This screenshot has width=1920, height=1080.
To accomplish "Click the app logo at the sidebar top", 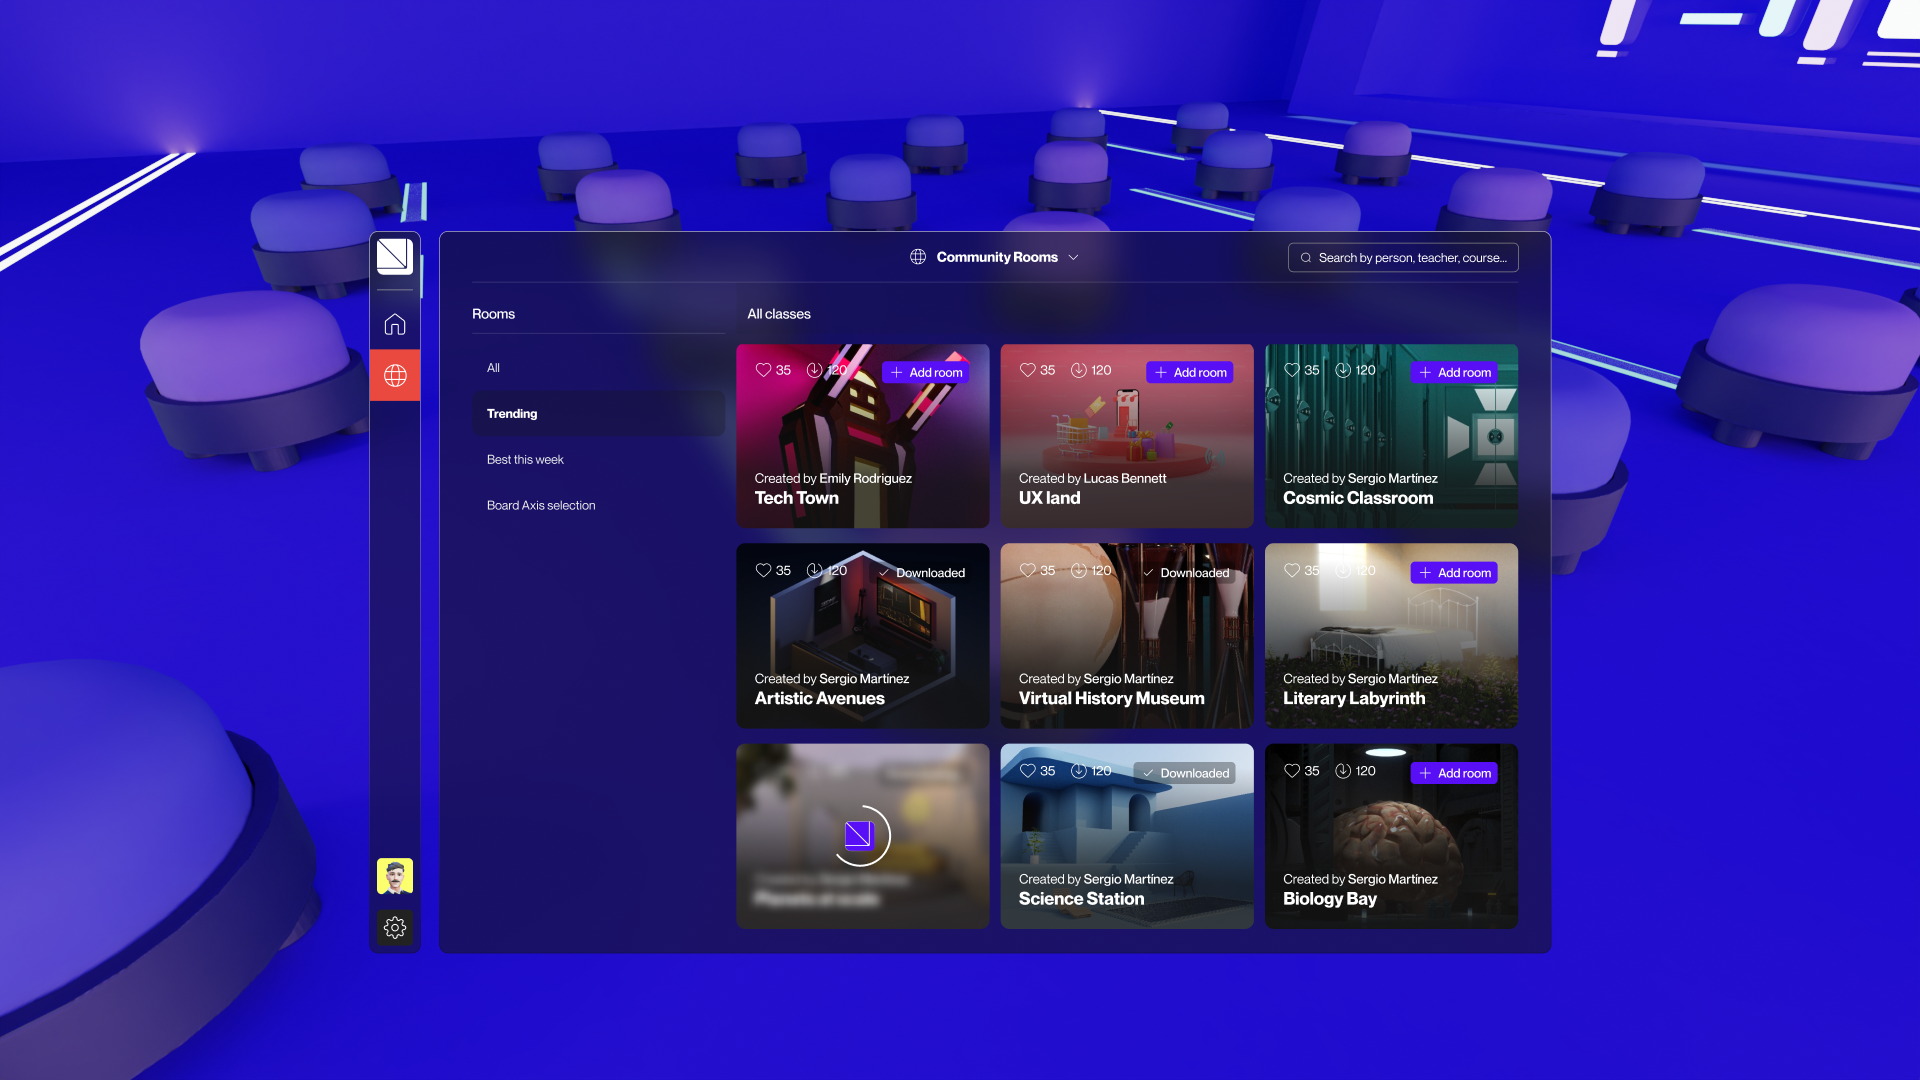I will pyautogui.click(x=395, y=256).
